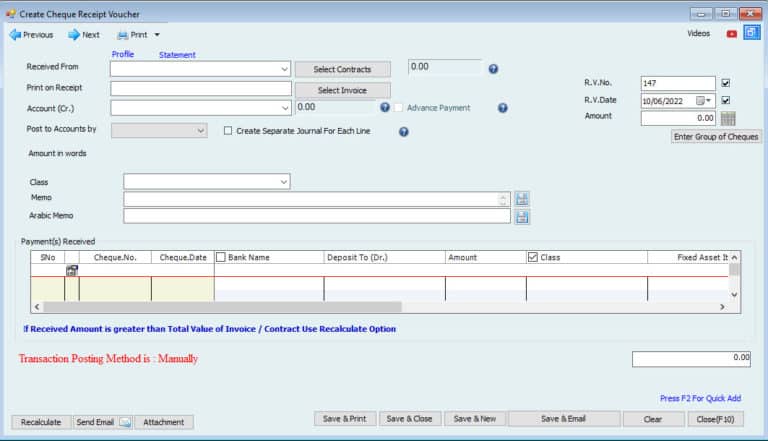Open the Statement tab link
Viewport: 768px width, 441px height.
coord(177,55)
